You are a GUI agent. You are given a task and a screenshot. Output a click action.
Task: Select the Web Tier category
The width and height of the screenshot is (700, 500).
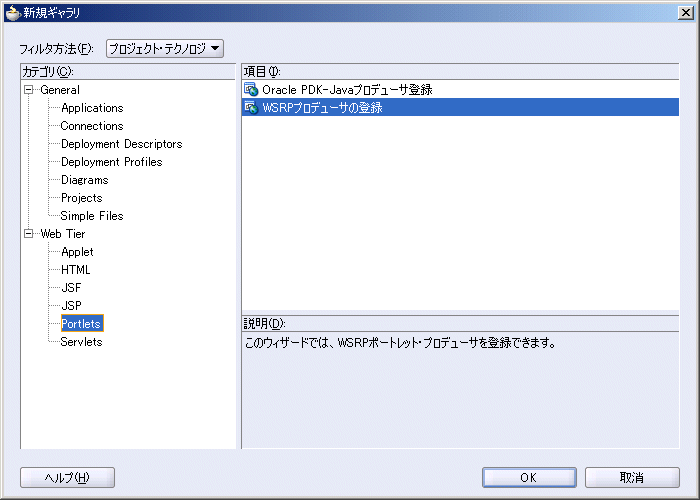[62, 233]
